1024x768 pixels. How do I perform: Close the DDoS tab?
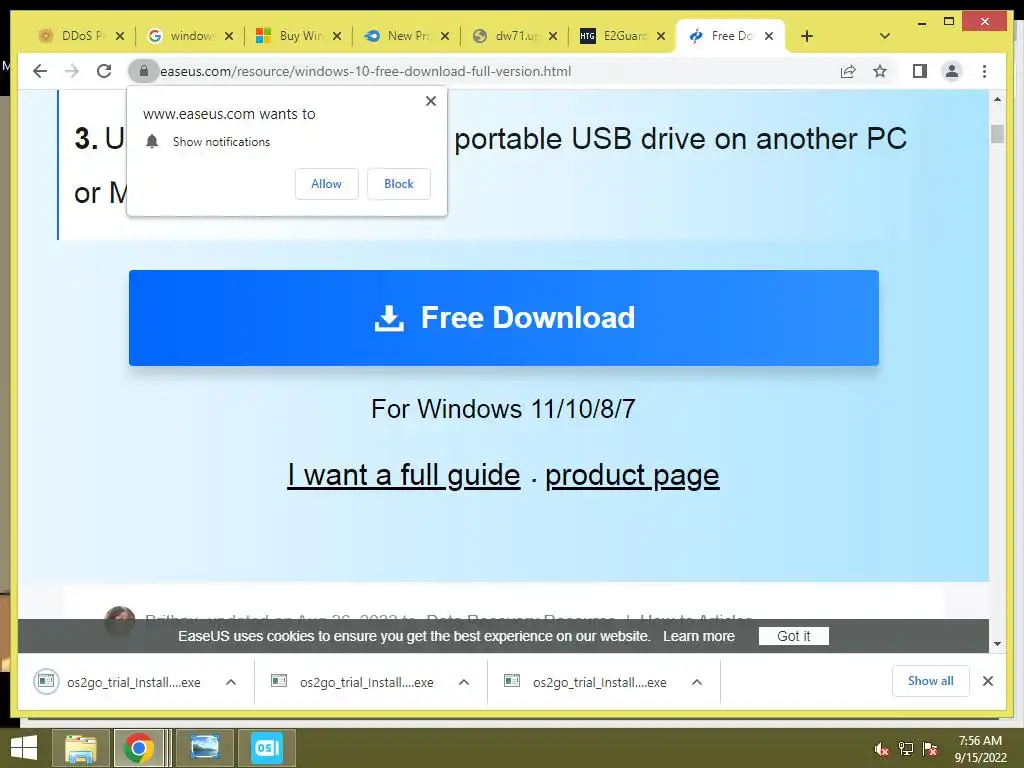click(x=120, y=36)
